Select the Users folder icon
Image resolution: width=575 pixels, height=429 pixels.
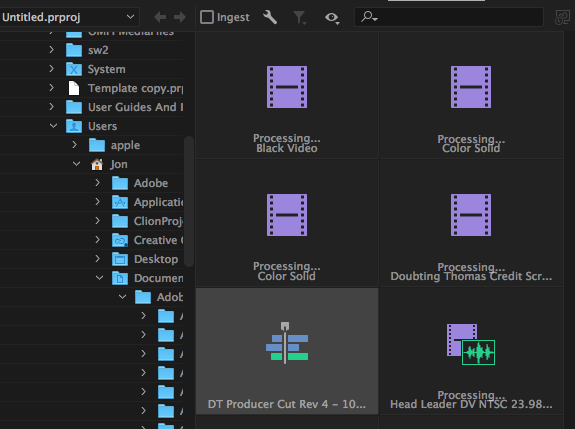74,126
